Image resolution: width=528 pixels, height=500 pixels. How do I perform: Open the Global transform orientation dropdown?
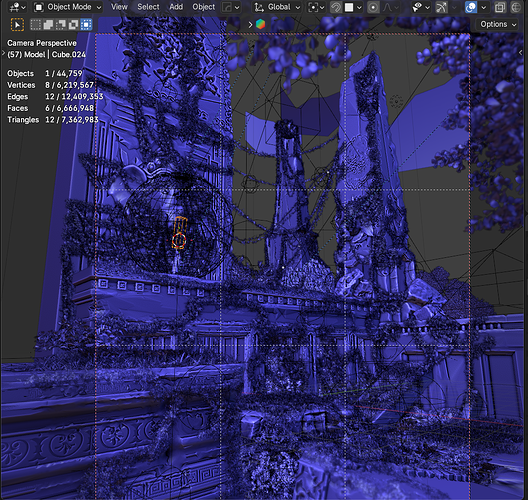click(277, 7)
